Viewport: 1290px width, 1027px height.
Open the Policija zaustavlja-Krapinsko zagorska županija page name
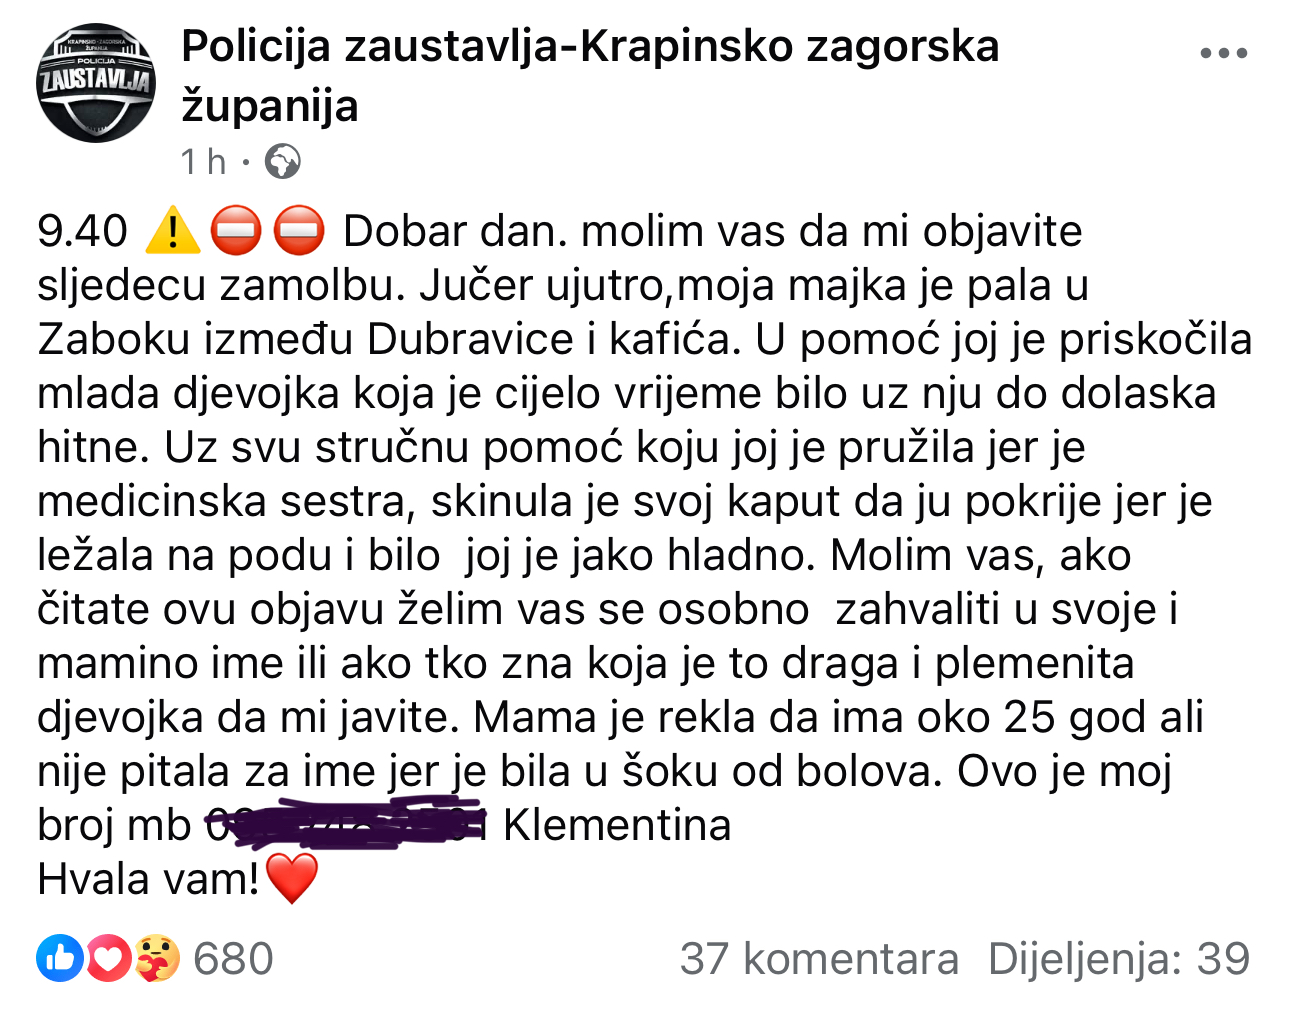point(589,75)
